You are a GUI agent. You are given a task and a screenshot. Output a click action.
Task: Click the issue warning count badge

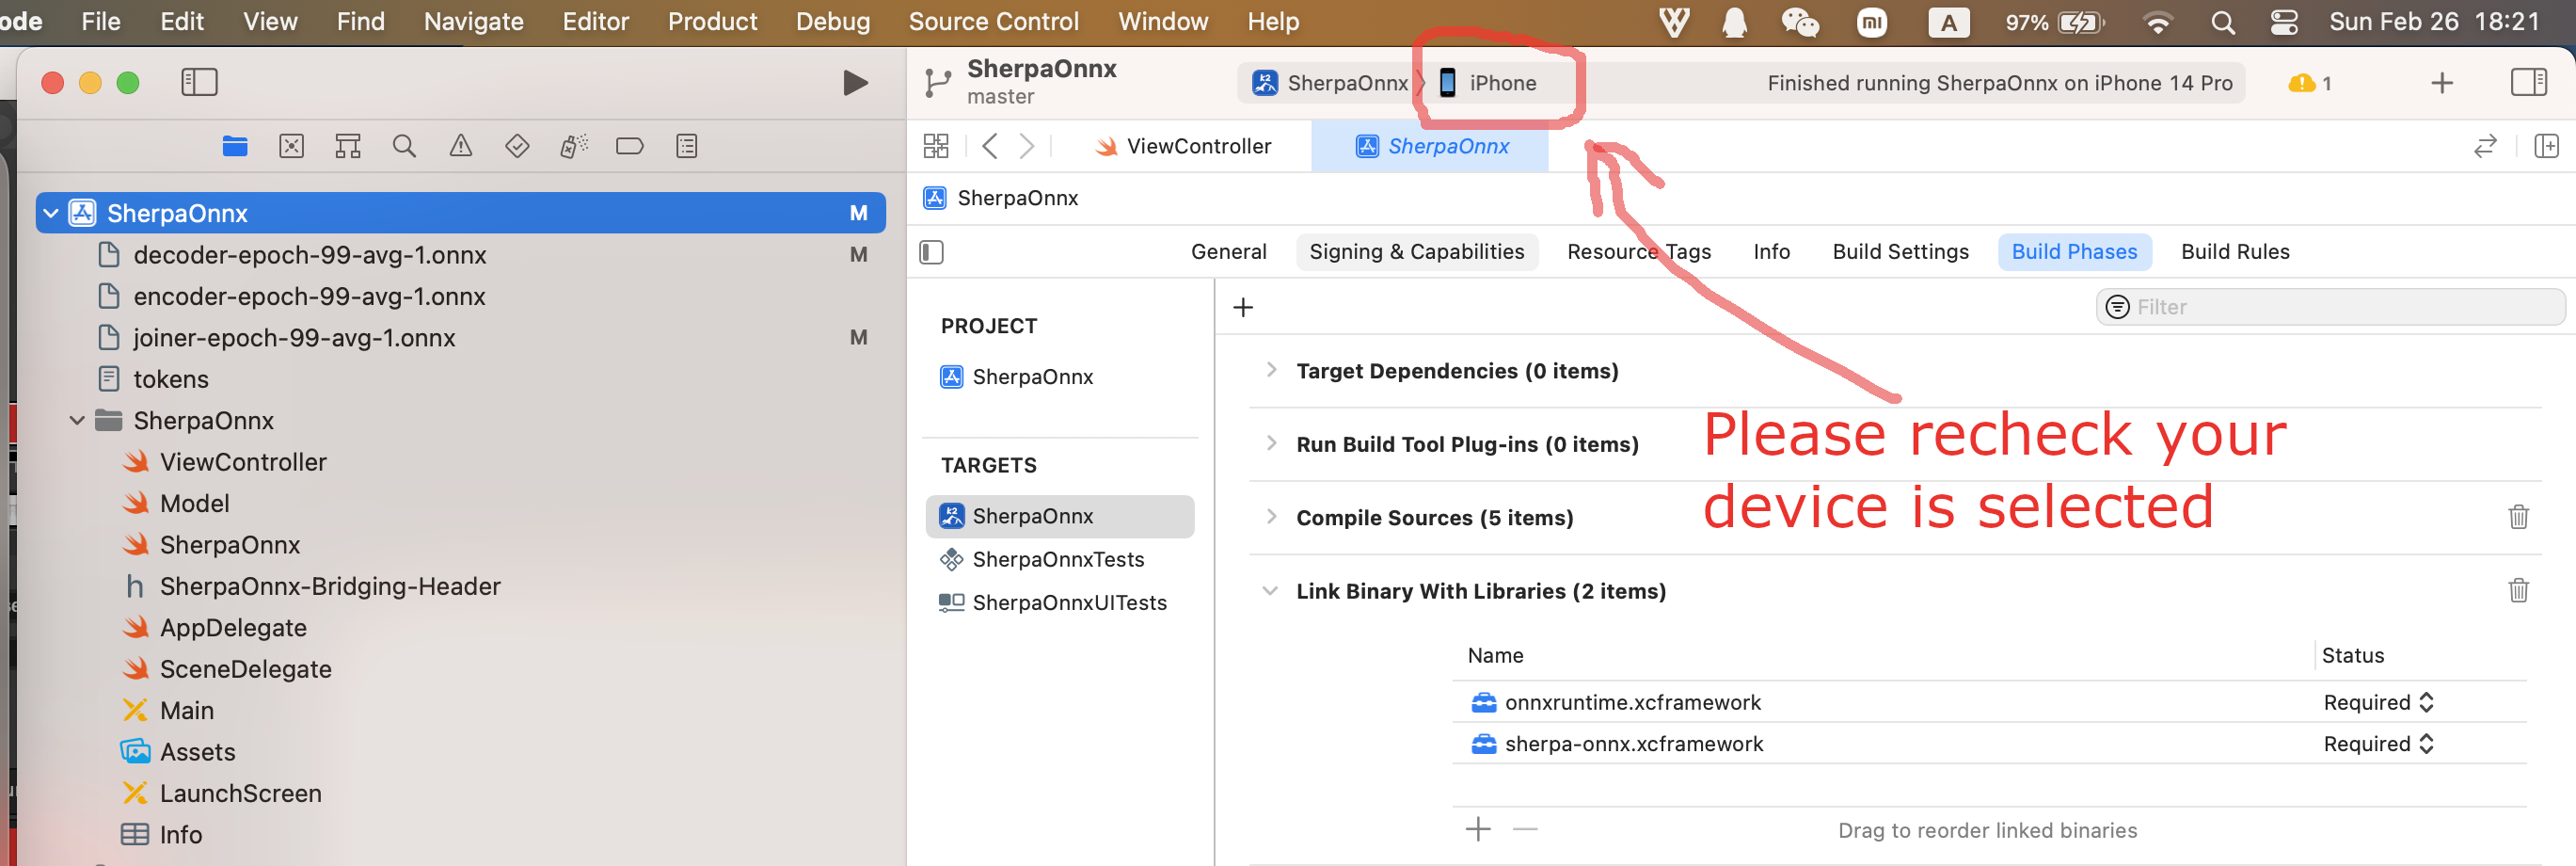tap(2310, 83)
